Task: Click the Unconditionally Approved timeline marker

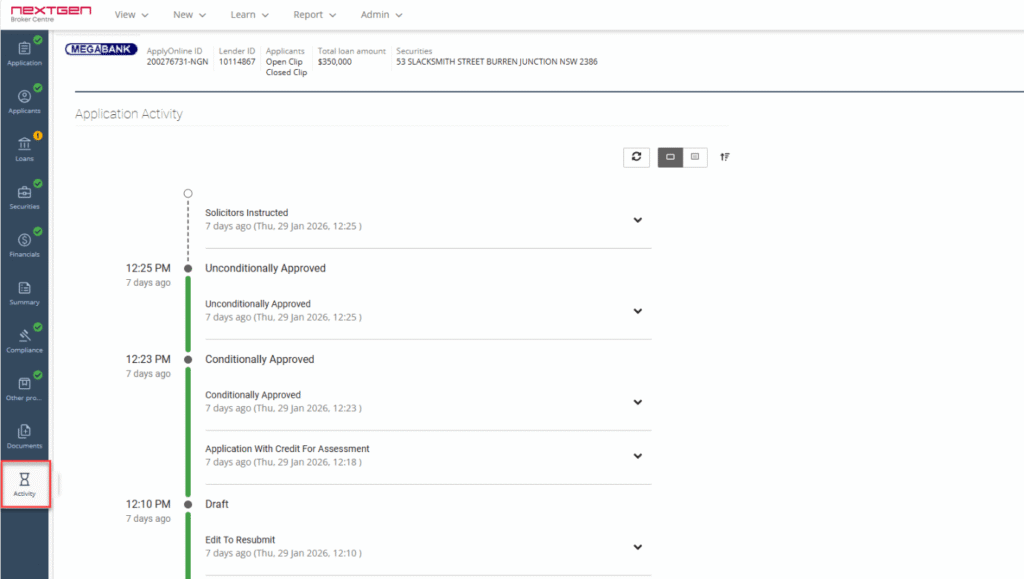Action: (187, 268)
